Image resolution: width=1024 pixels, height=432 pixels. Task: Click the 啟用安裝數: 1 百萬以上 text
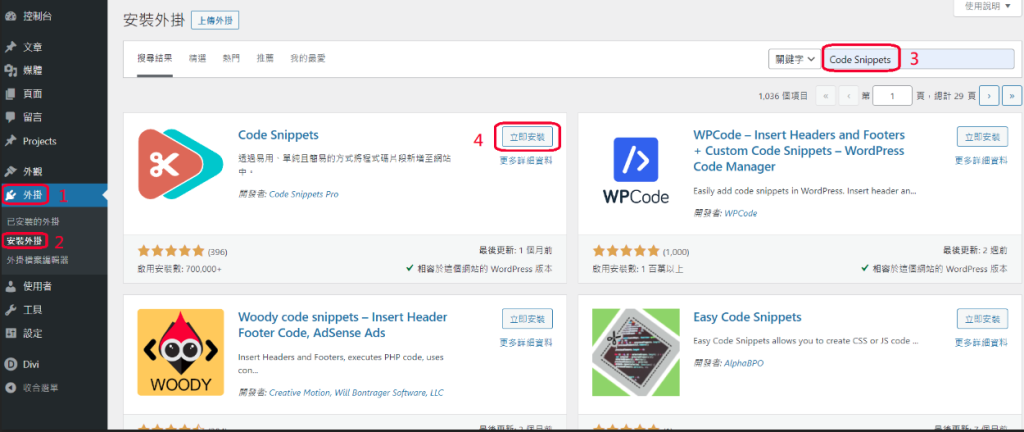point(638,268)
